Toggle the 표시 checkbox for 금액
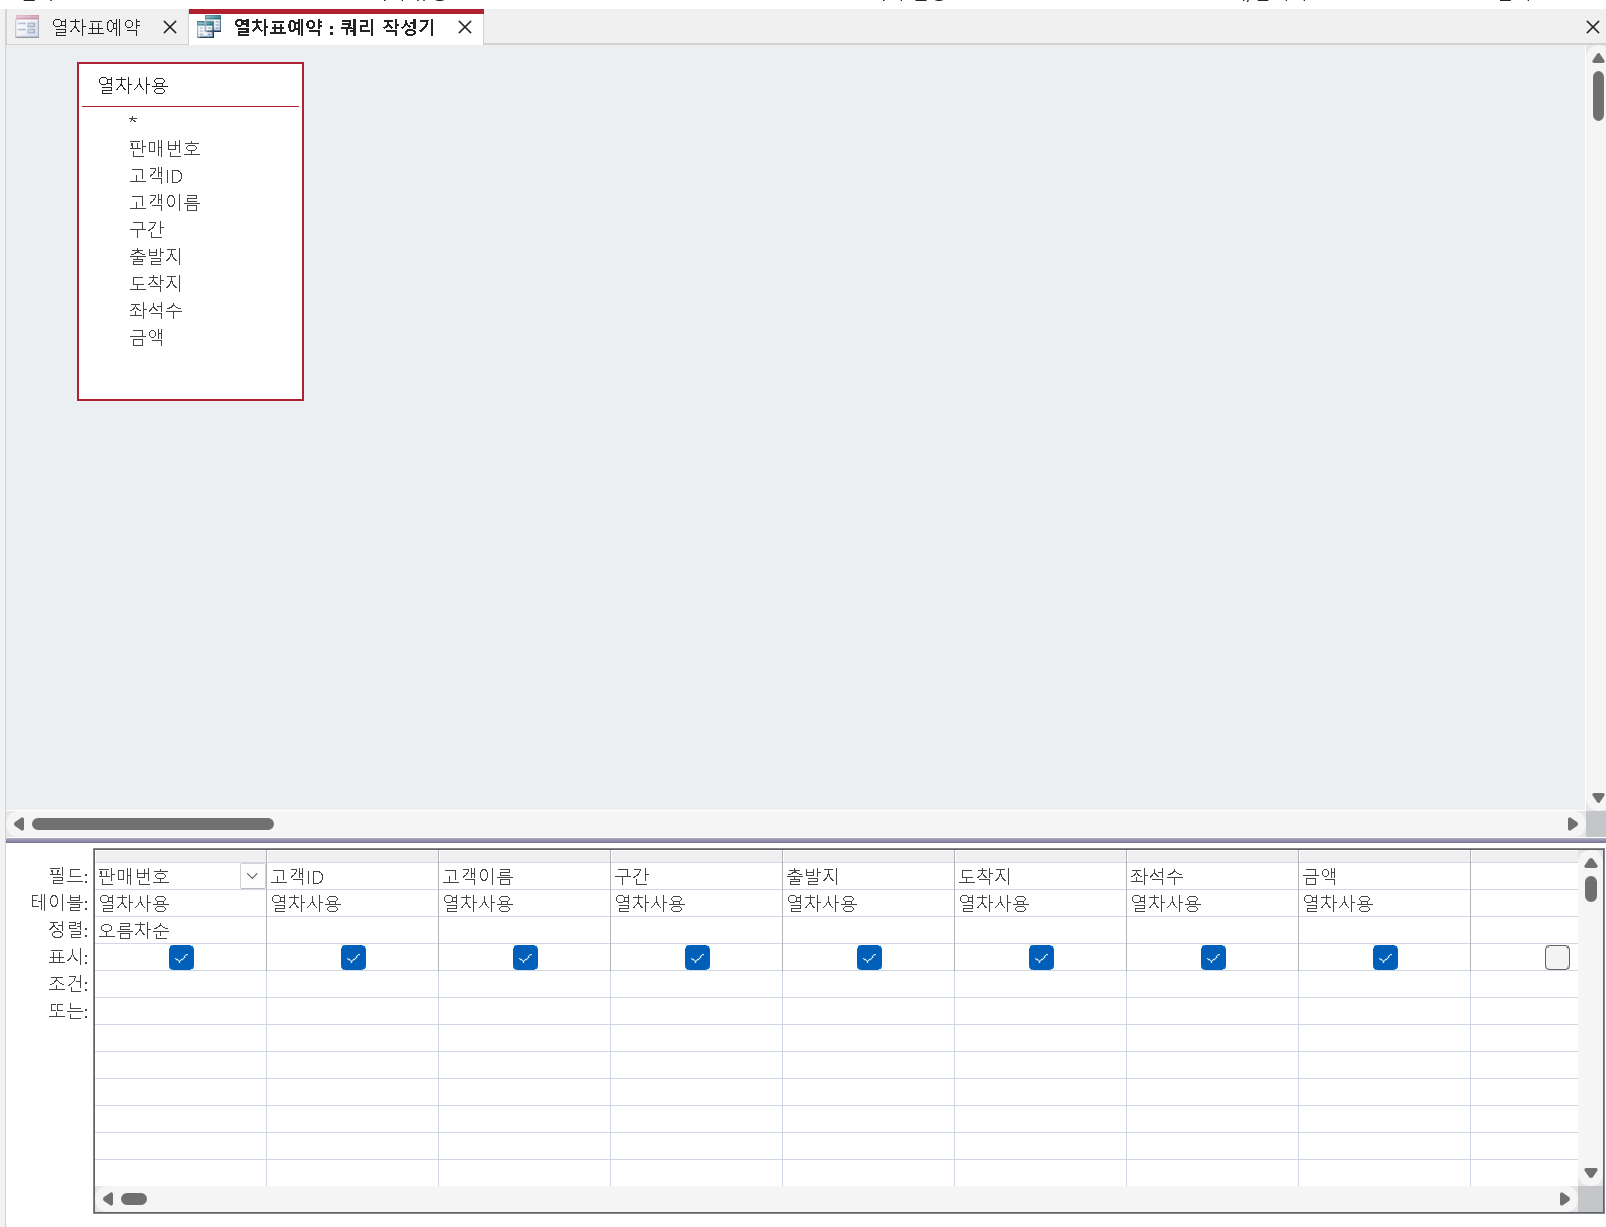The image size is (1606, 1227). [1385, 958]
